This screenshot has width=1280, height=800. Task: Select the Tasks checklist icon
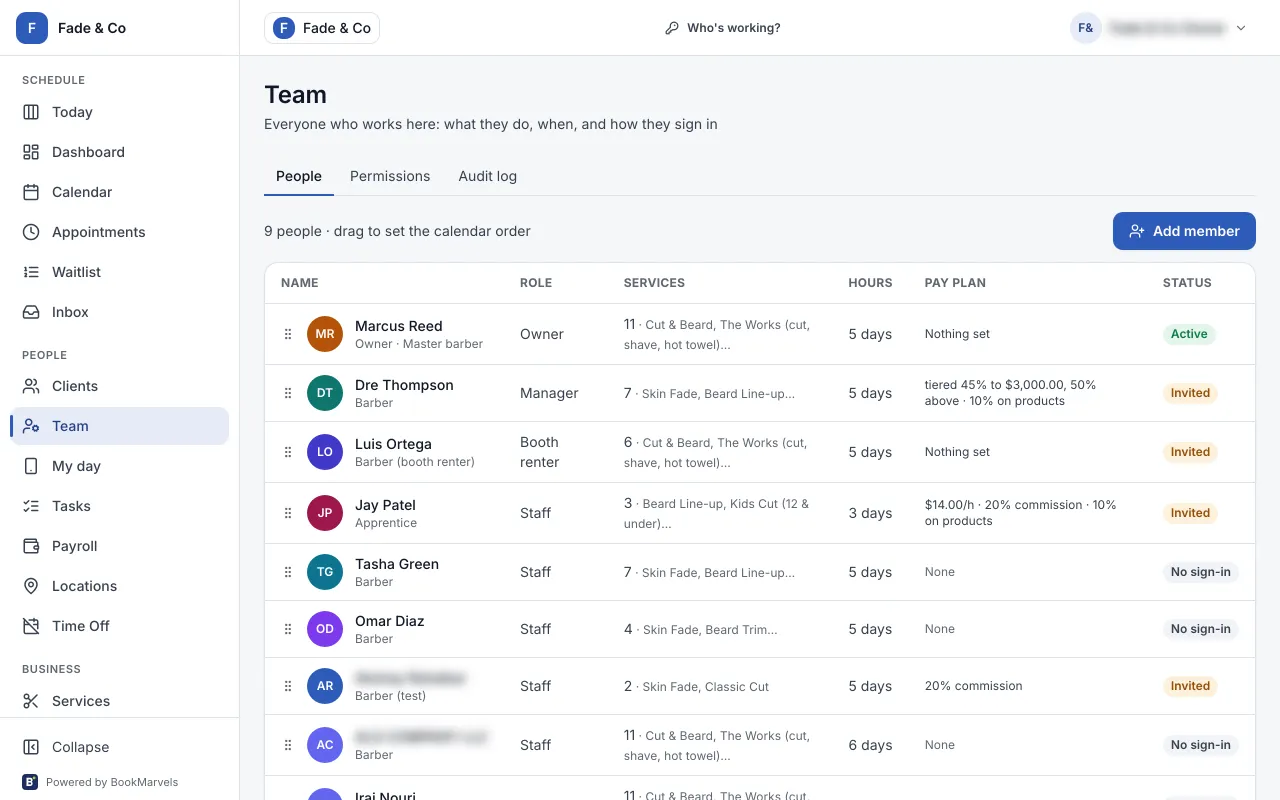31,506
